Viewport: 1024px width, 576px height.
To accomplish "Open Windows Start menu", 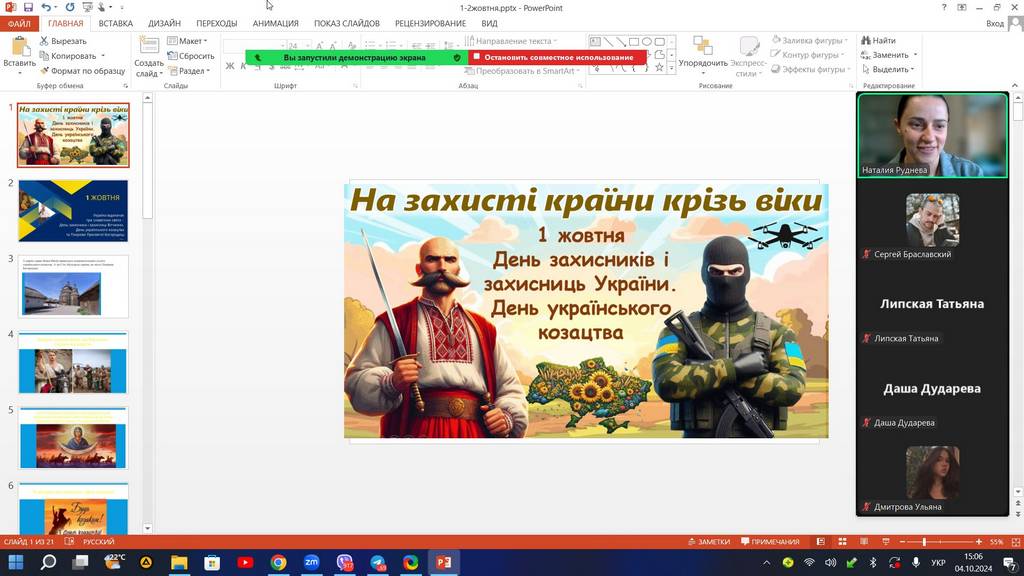I will pos(16,562).
